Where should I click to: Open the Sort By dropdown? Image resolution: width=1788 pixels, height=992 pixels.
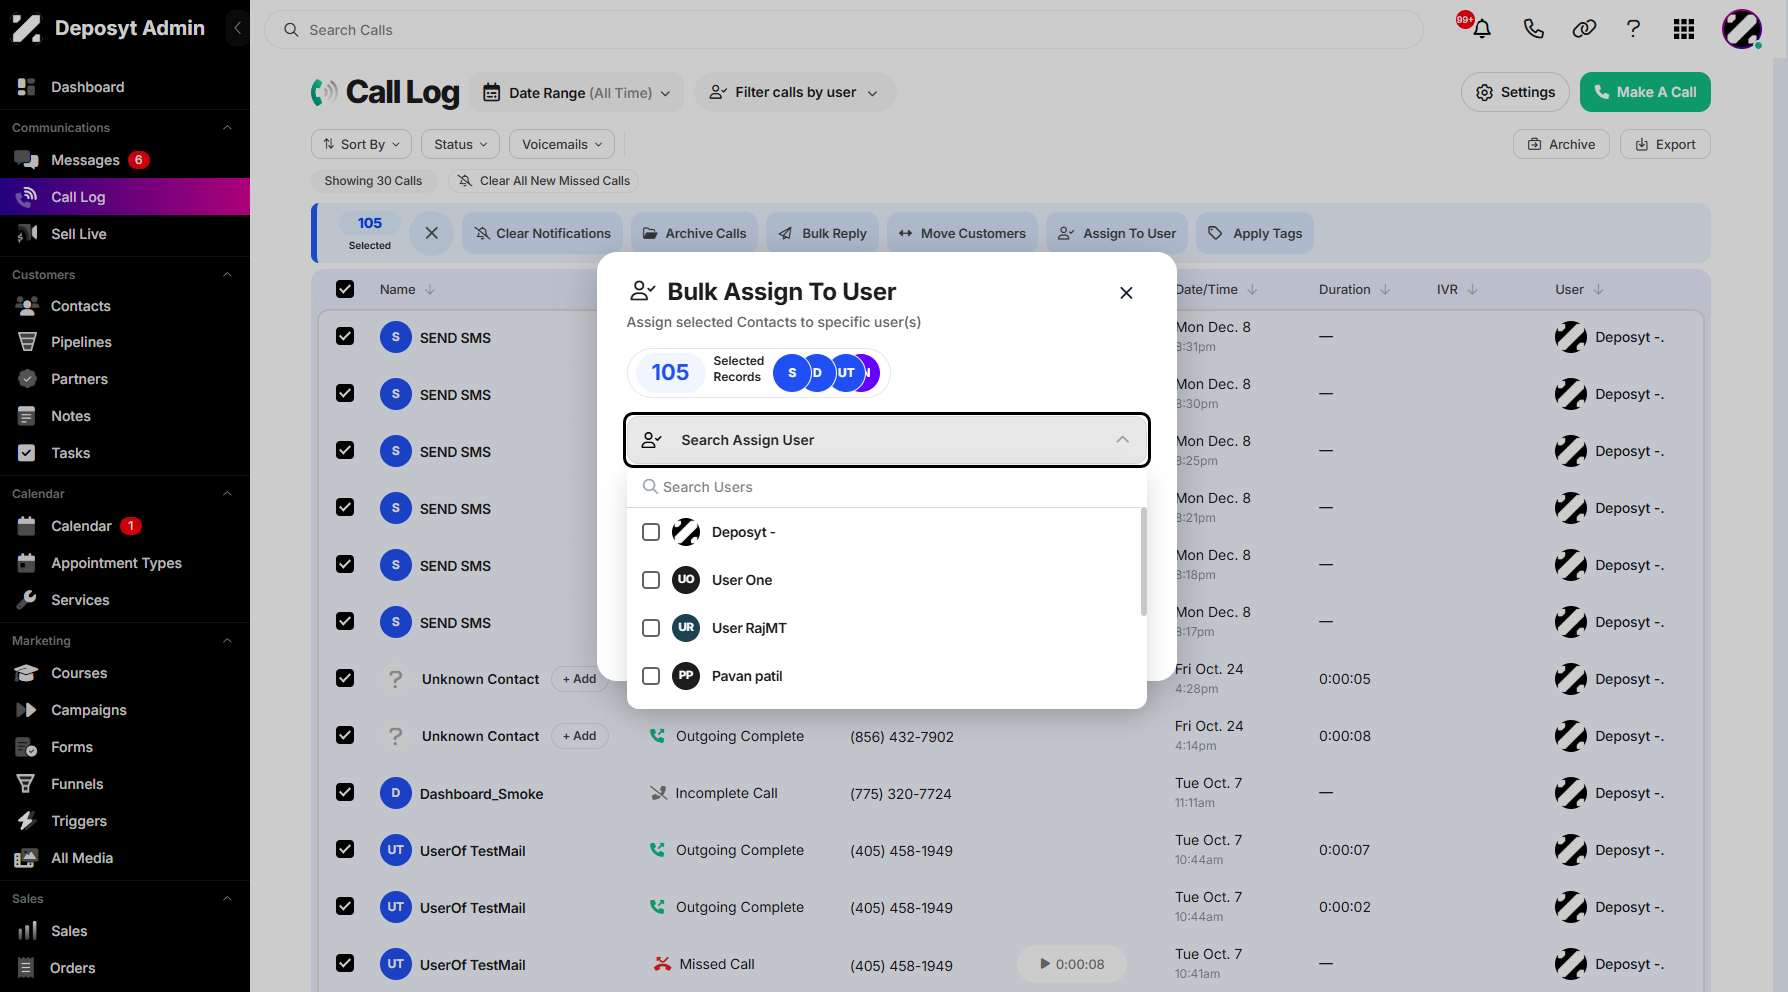pos(361,144)
